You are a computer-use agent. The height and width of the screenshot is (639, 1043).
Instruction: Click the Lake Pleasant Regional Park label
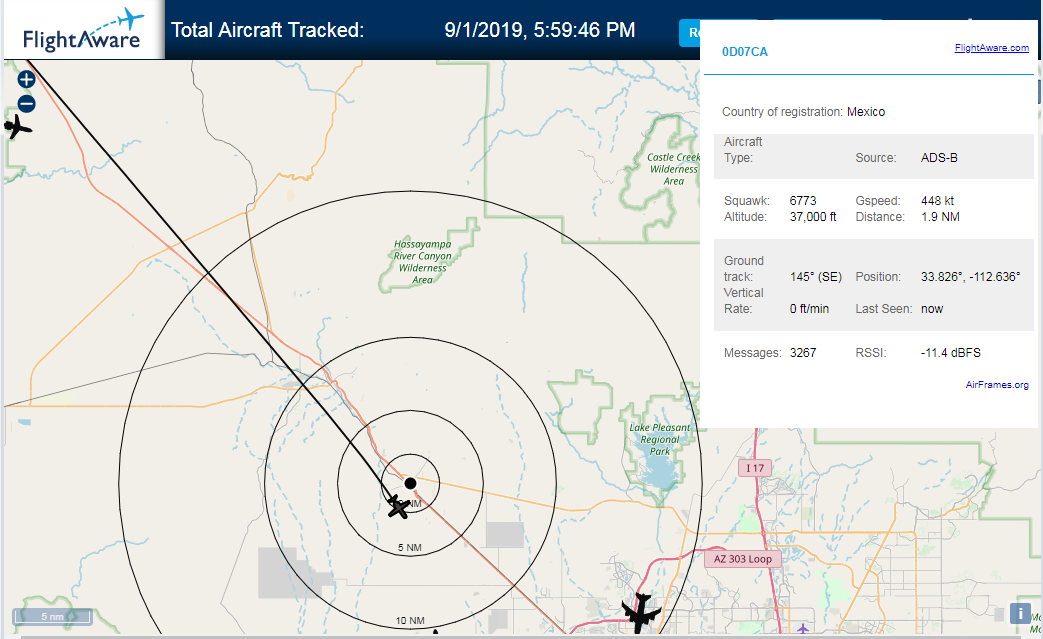[659, 440]
